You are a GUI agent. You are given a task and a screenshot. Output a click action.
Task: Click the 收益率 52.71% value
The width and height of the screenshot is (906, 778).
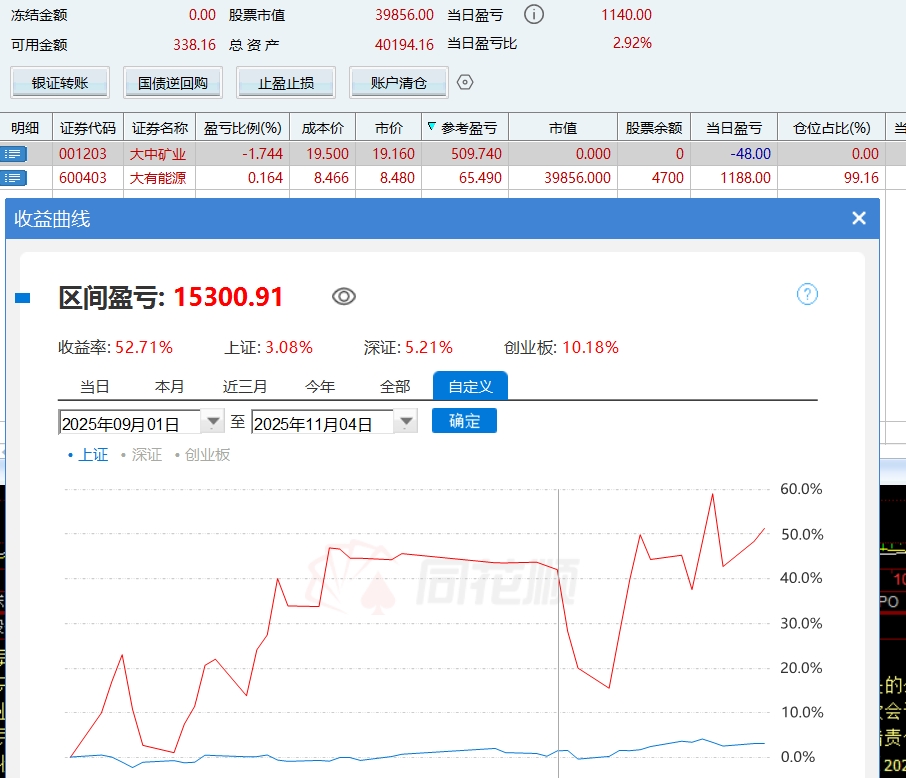[144, 347]
